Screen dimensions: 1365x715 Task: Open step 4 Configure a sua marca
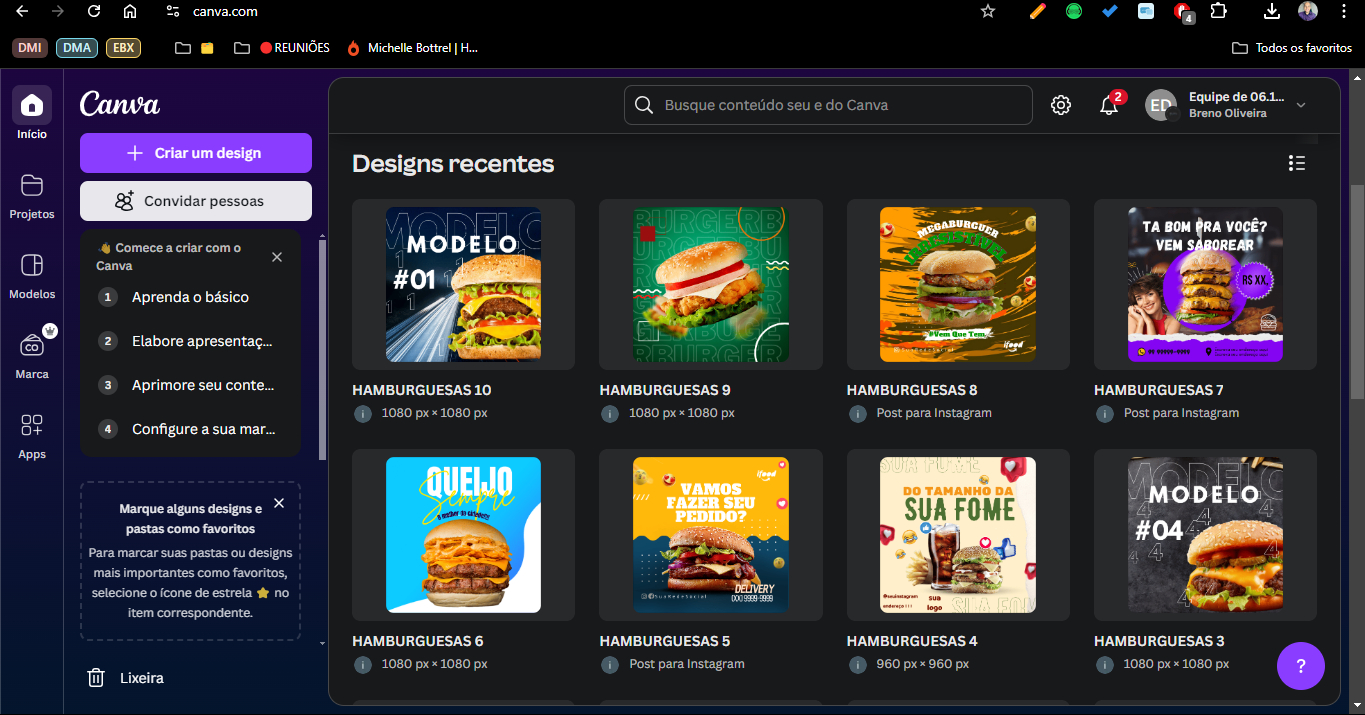point(190,429)
